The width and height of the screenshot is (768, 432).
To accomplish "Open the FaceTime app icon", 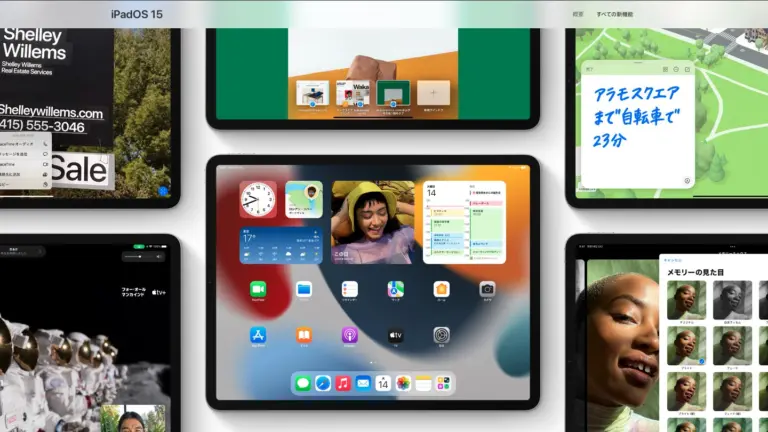I will coord(258,289).
